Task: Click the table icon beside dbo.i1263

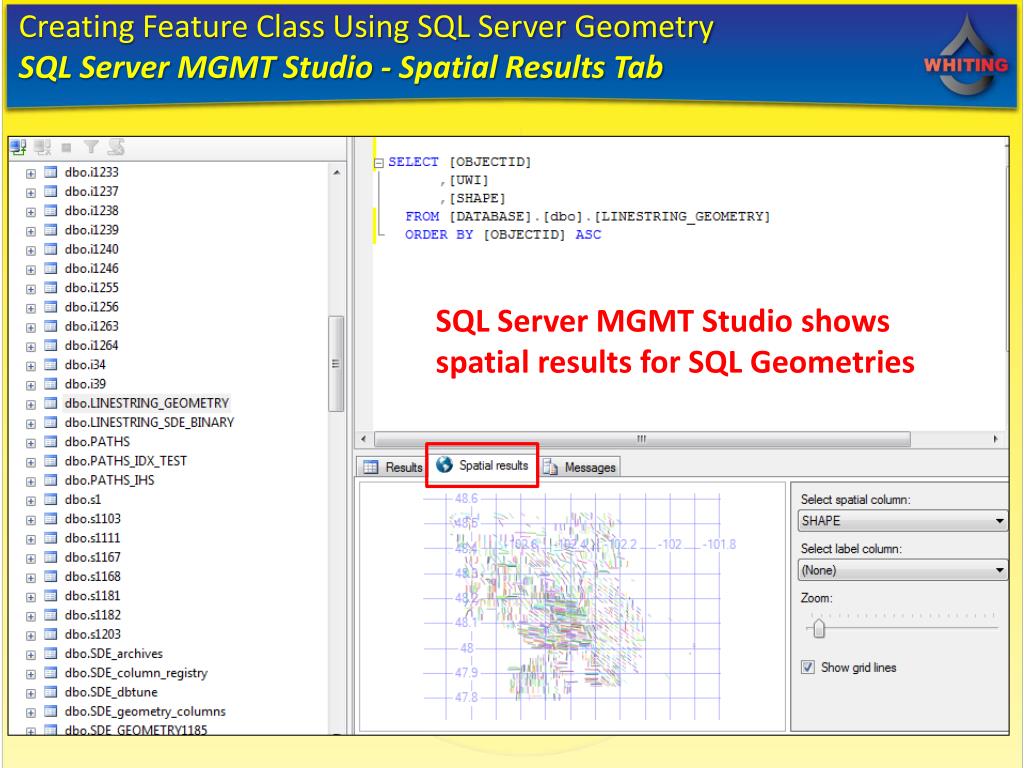Action: [x=50, y=327]
